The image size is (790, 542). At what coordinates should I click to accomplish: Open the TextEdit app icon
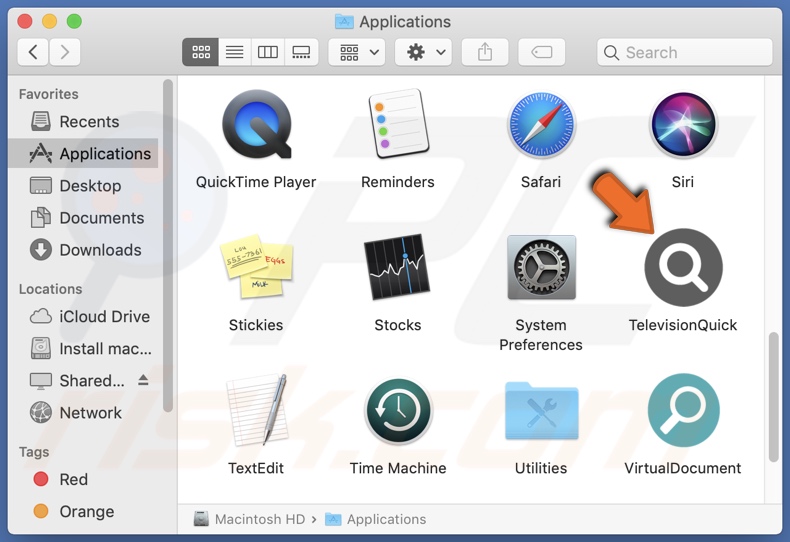pos(257,410)
